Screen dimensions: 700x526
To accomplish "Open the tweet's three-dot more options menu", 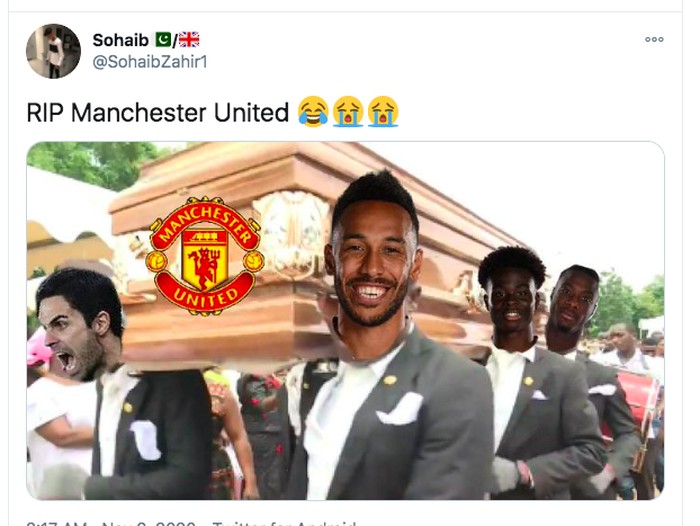I will [654, 39].
